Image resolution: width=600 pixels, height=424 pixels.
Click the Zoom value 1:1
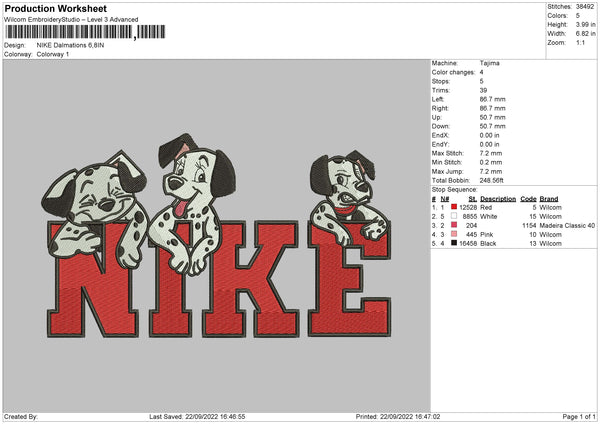click(580, 42)
